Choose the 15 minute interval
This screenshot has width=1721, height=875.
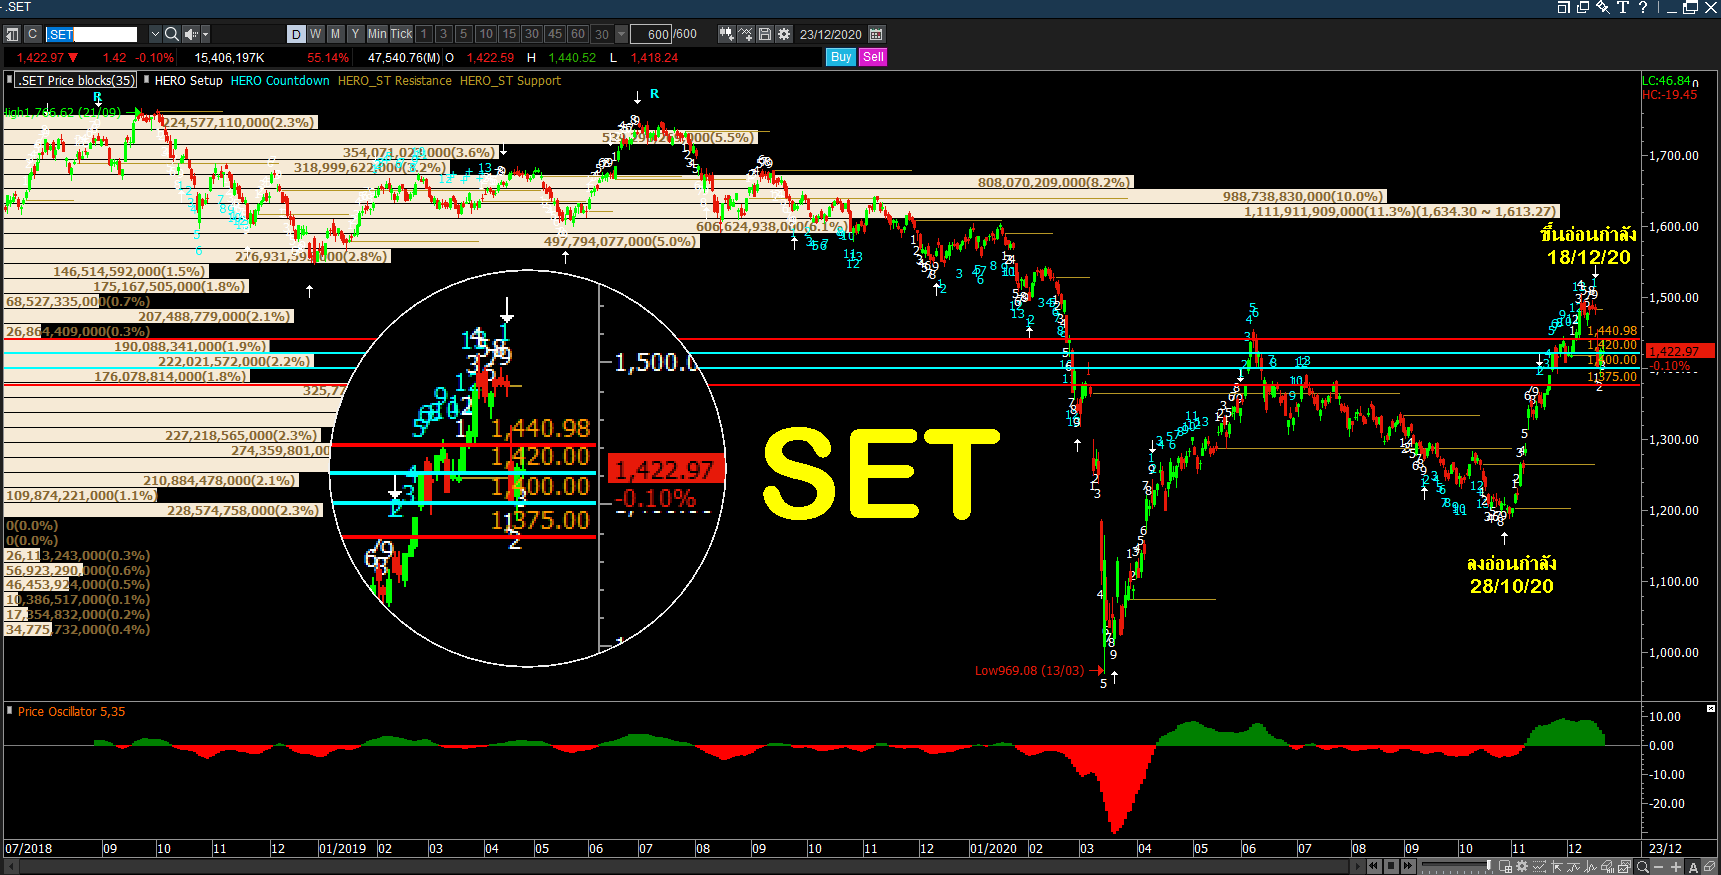509,34
